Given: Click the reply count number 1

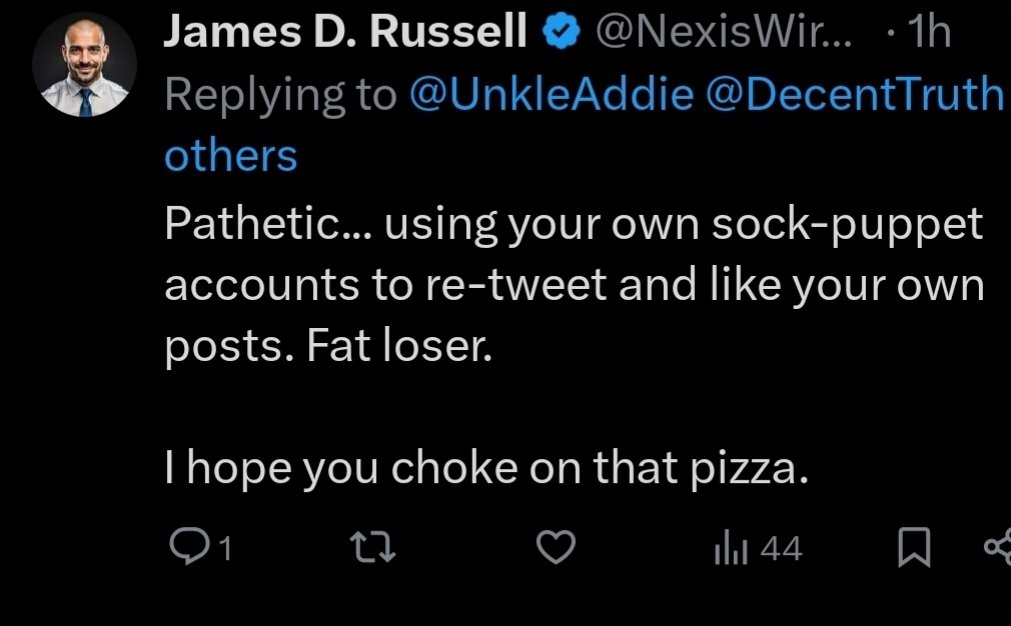Looking at the screenshot, I should (224, 549).
